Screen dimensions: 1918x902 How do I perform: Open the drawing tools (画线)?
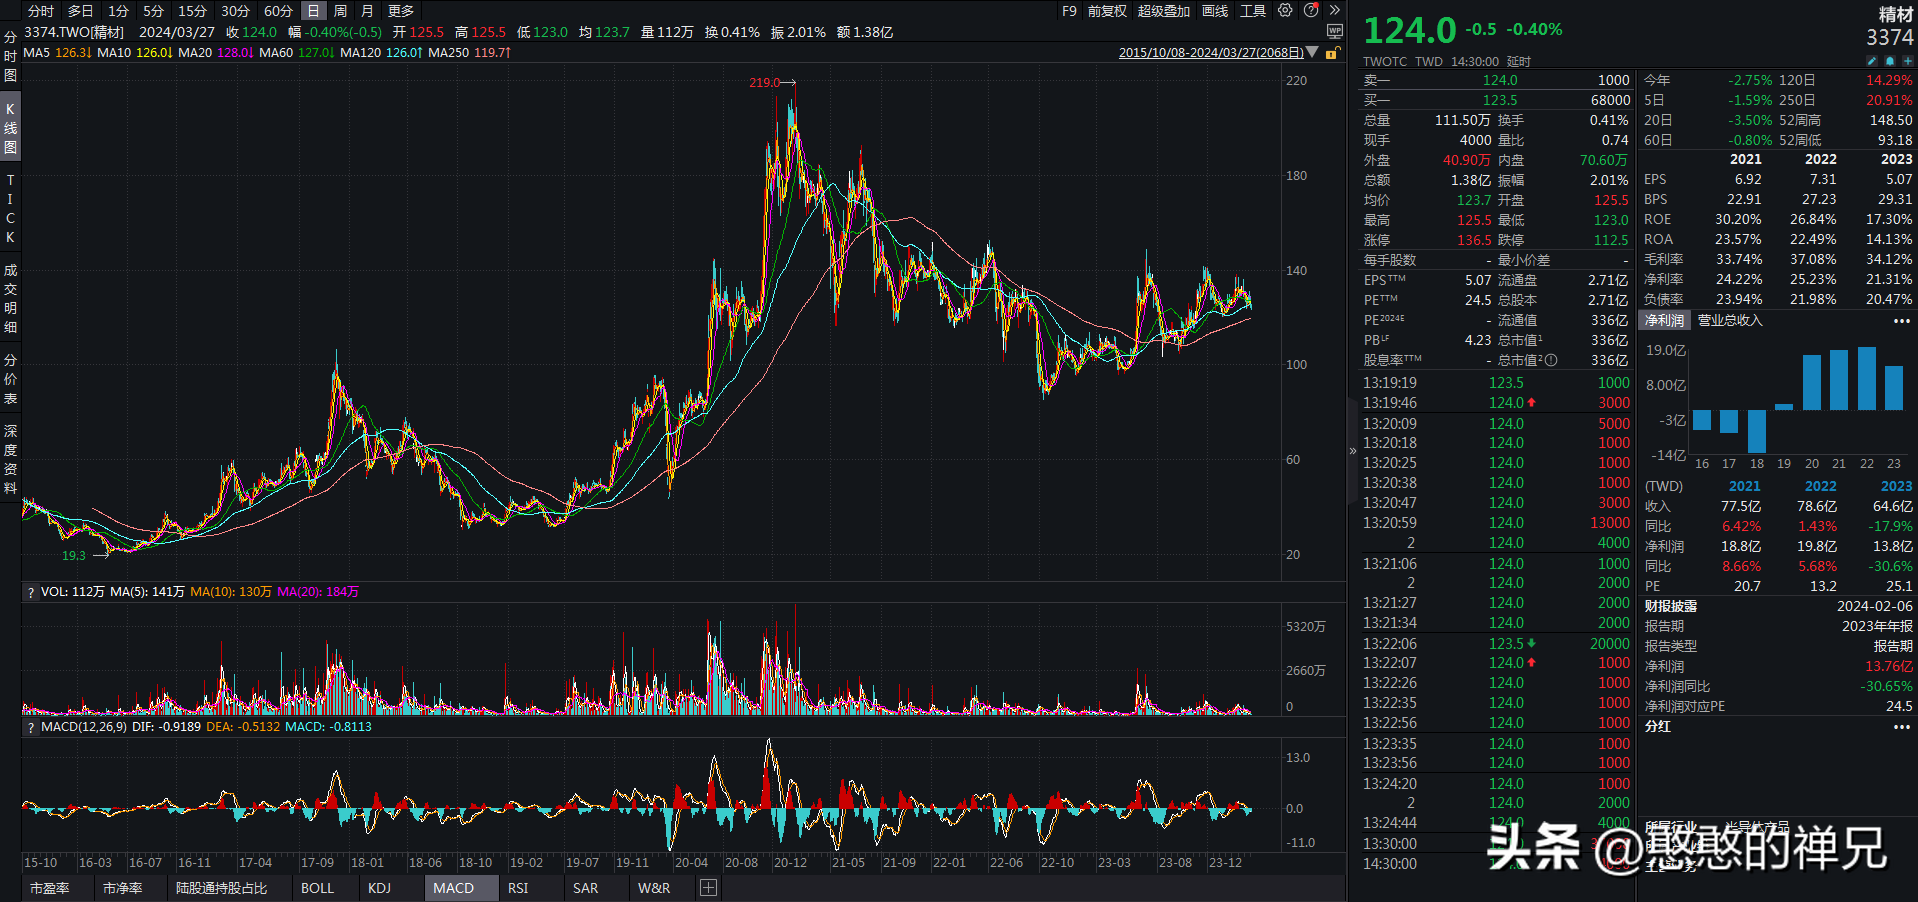click(1215, 11)
